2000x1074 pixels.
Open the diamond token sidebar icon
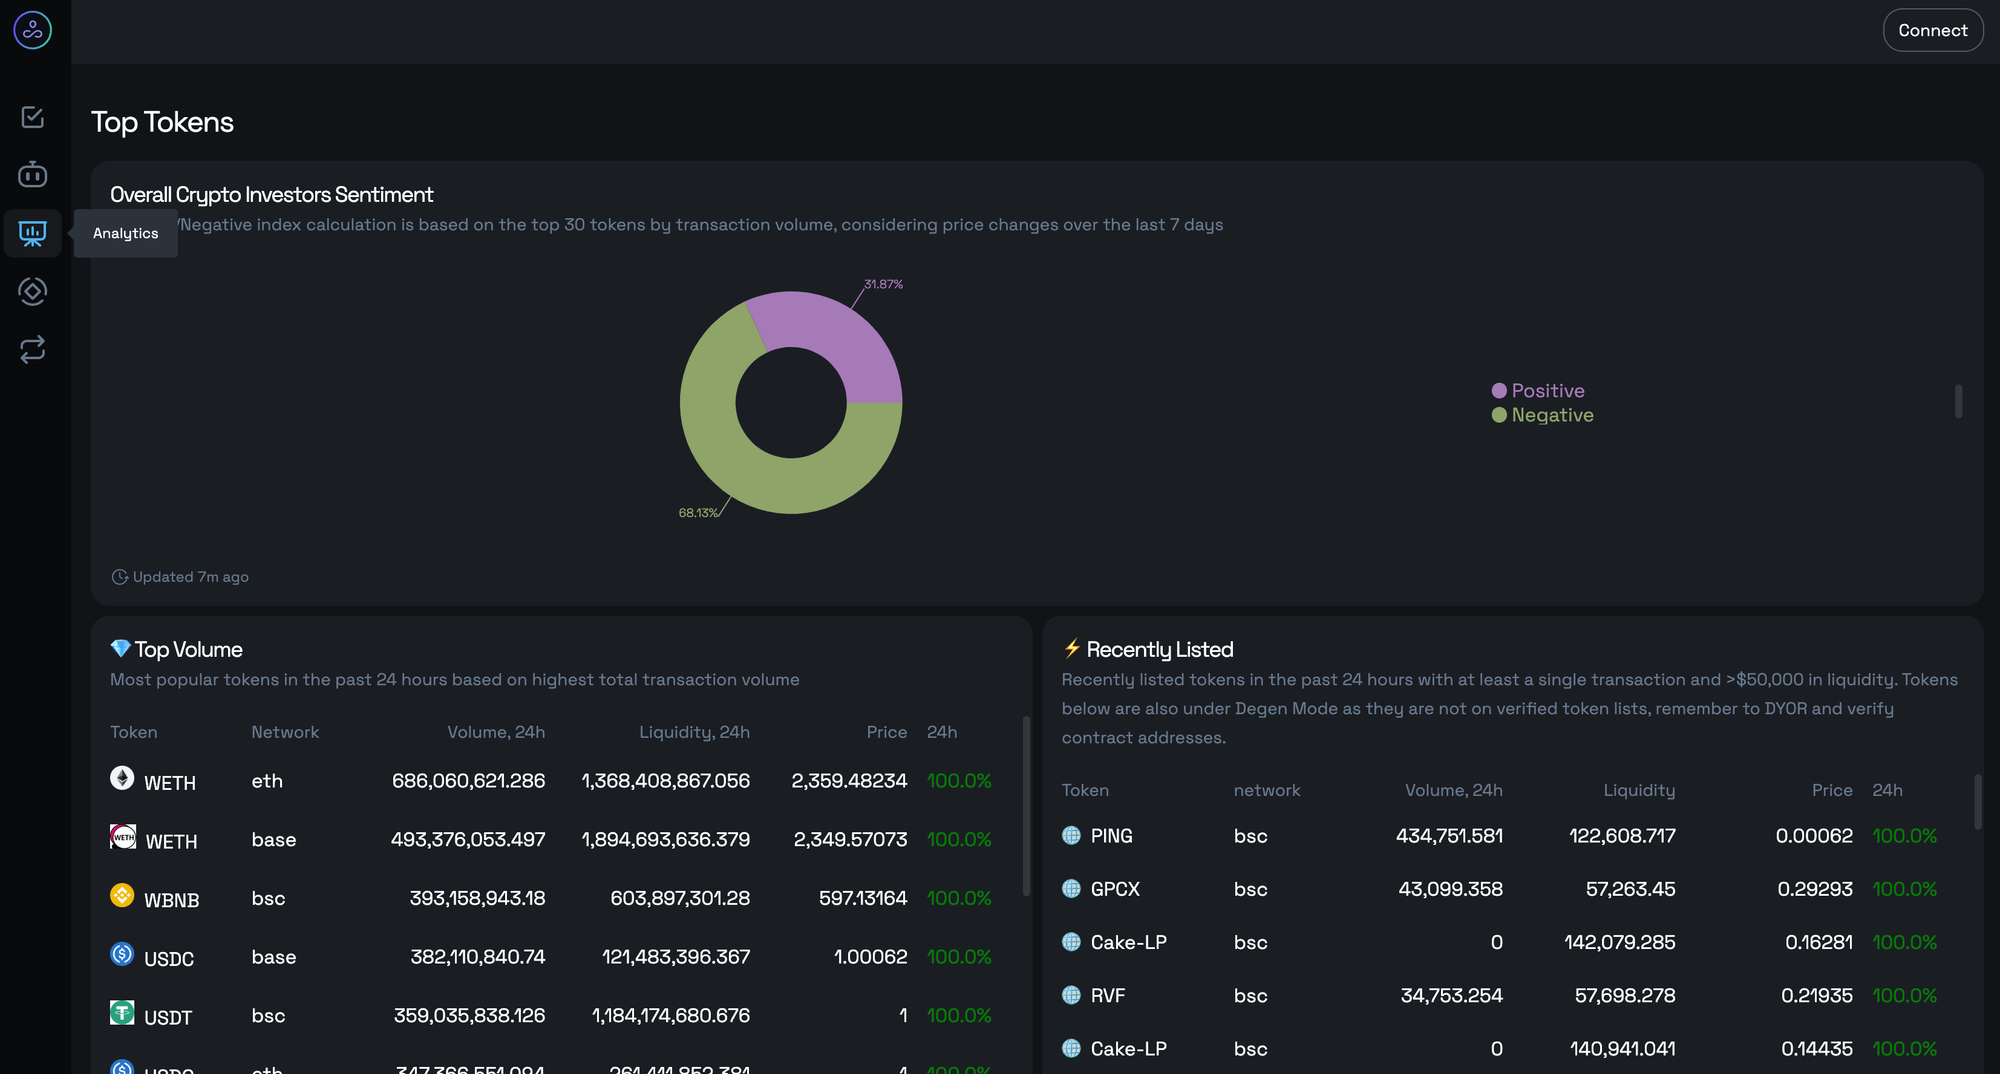pyautogui.click(x=32, y=291)
